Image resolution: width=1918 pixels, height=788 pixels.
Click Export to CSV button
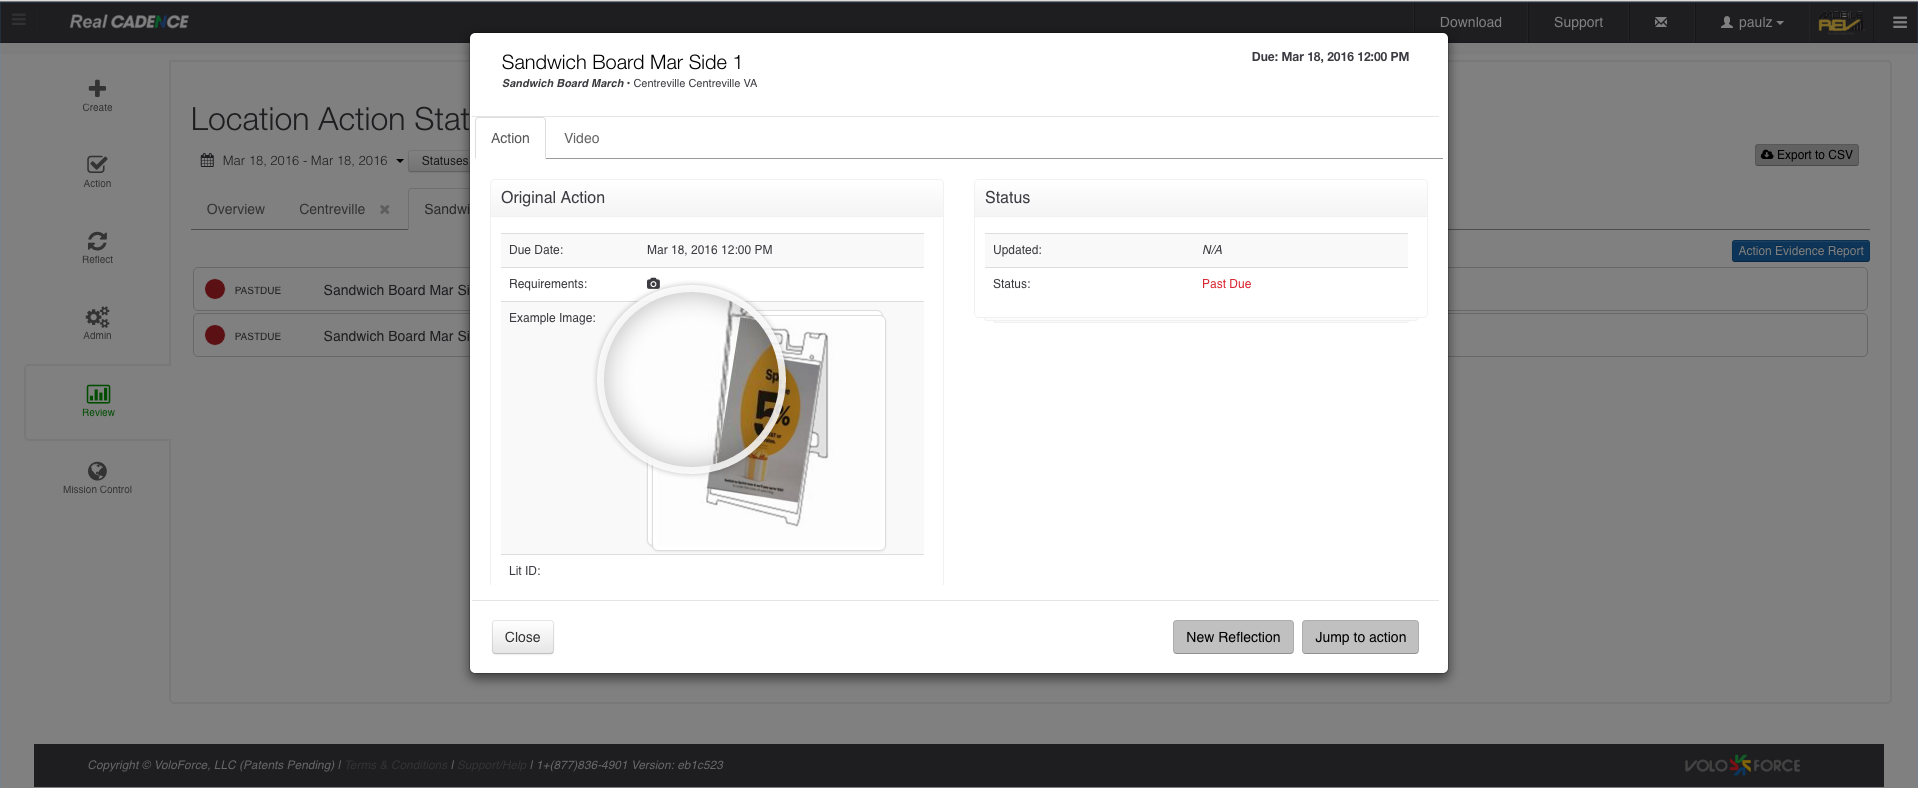1806,155
